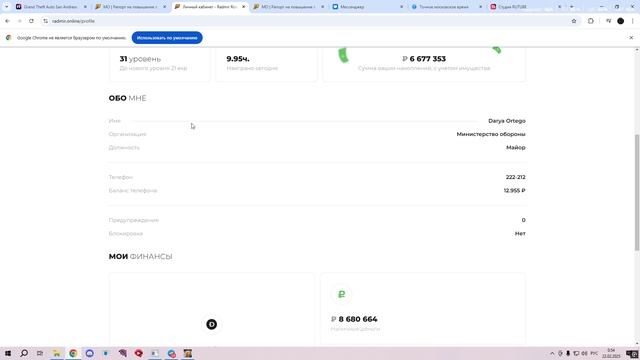Close the Мессенджер tab

pyautogui.click(x=401, y=7)
